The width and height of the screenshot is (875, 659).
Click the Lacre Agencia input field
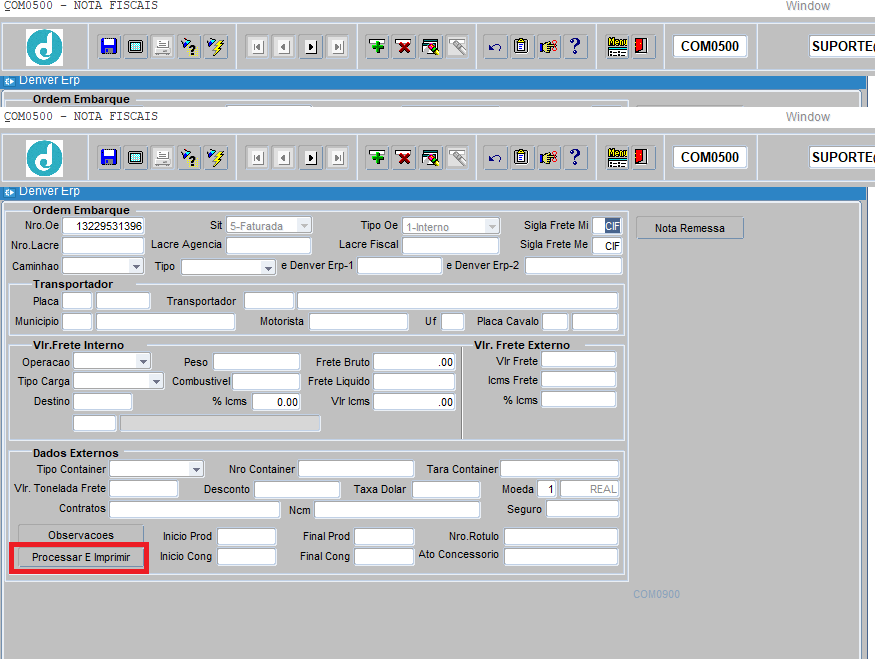[x=268, y=246]
